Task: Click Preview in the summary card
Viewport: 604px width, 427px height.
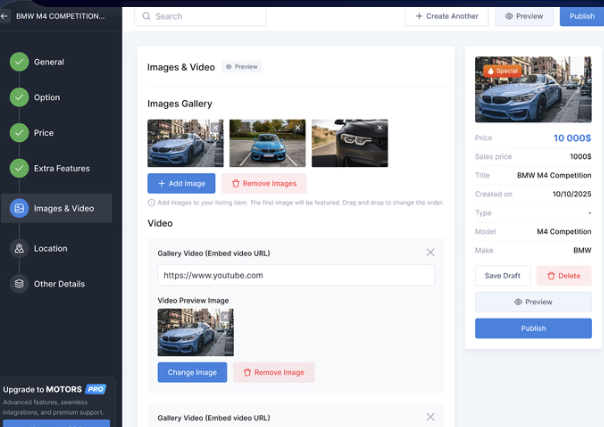Action: pyautogui.click(x=534, y=302)
